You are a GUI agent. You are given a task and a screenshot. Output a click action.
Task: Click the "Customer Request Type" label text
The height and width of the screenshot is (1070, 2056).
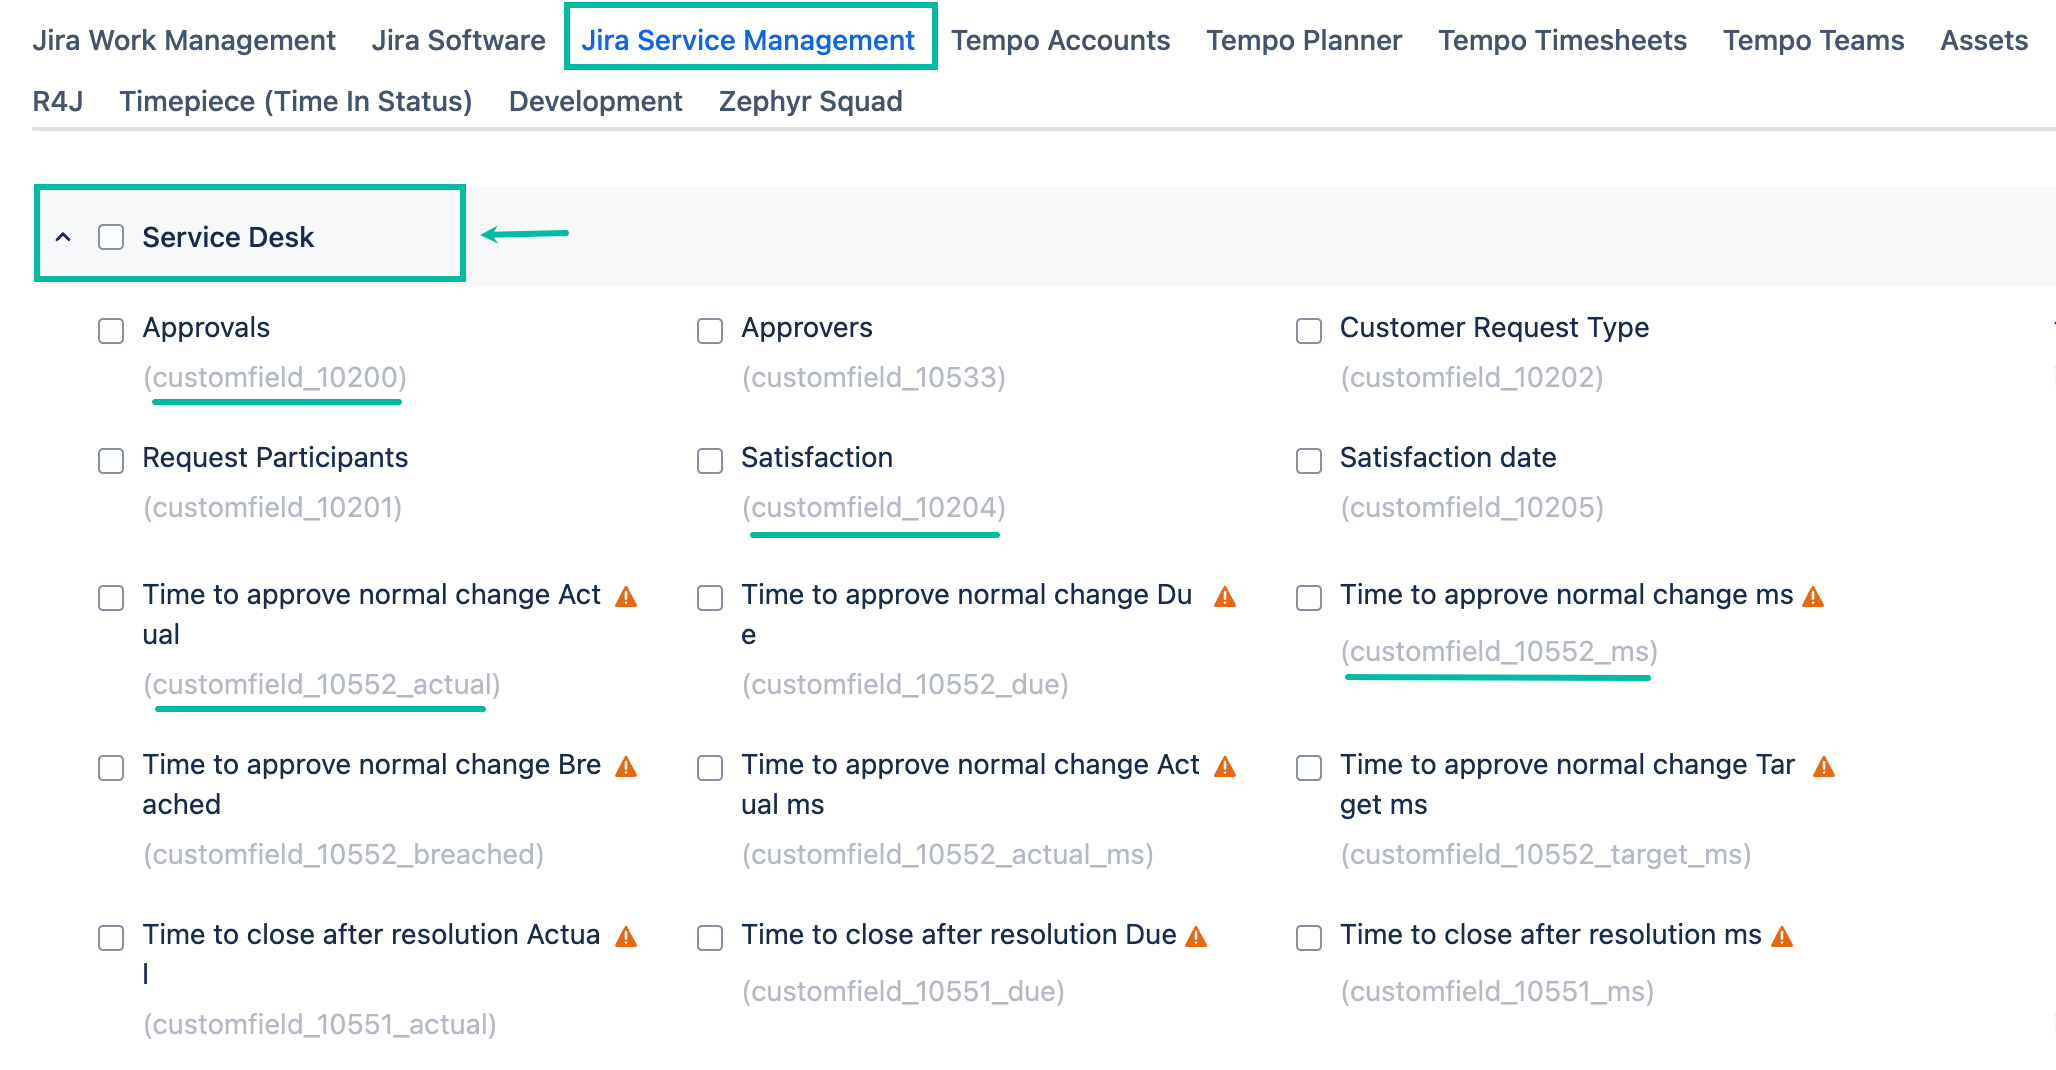click(x=1494, y=328)
